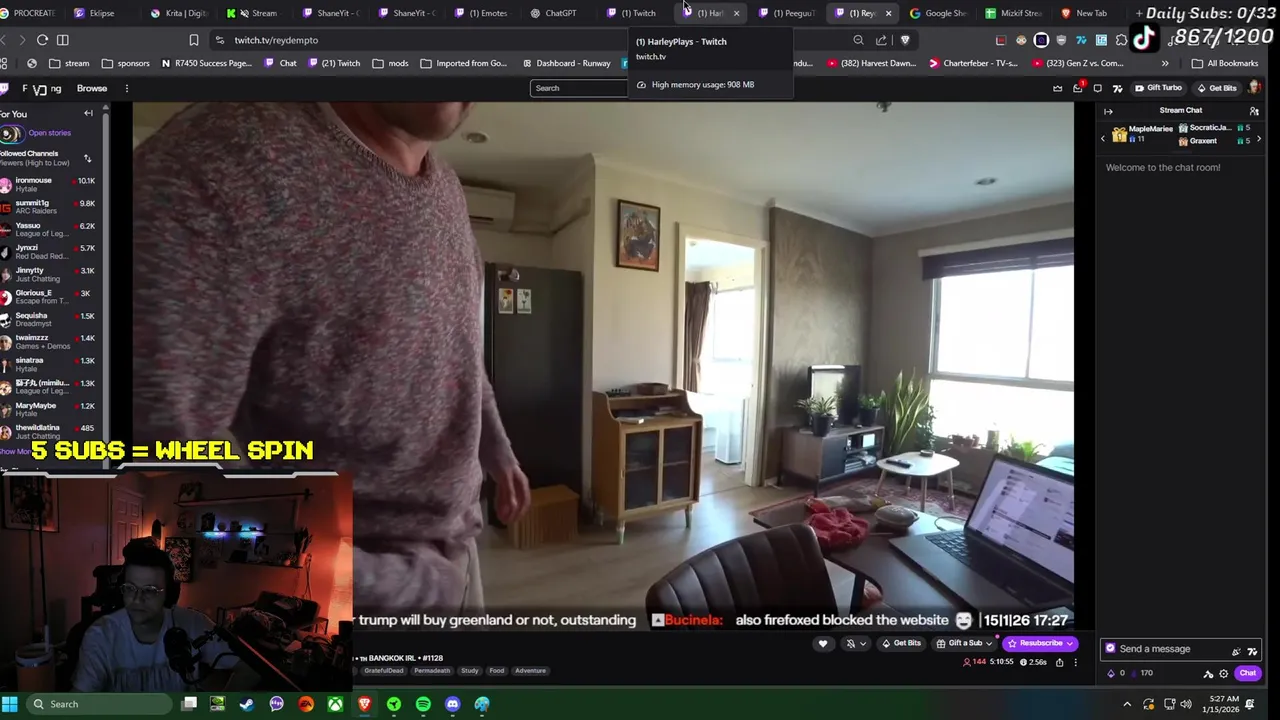This screenshot has height=720, width=1280.
Task: Open thewildlatina channel in sidebar
Action: (48, 431)
